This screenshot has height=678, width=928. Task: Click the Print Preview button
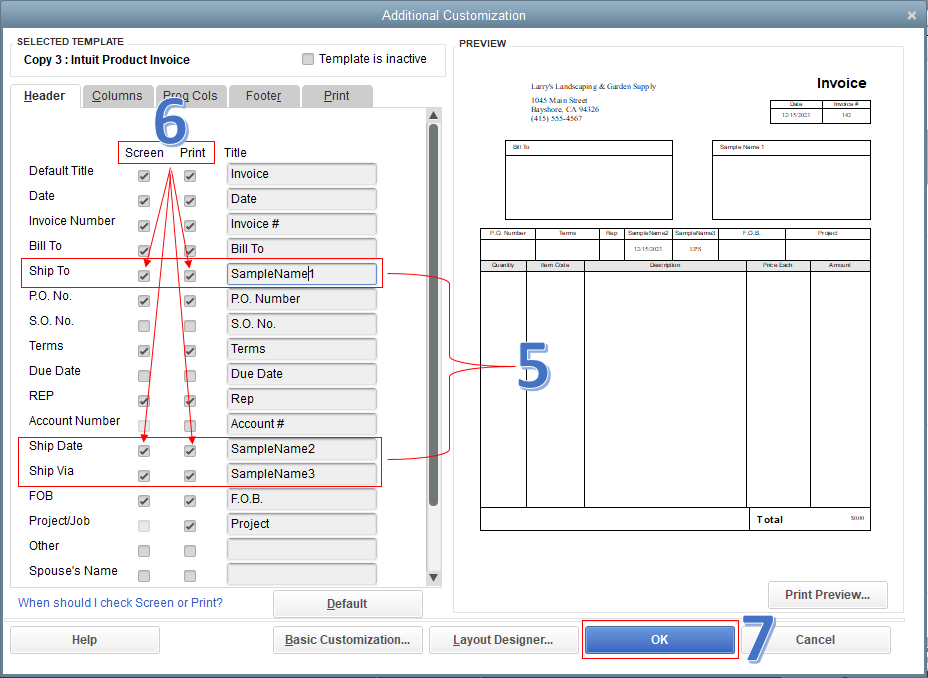pos(827,595)
